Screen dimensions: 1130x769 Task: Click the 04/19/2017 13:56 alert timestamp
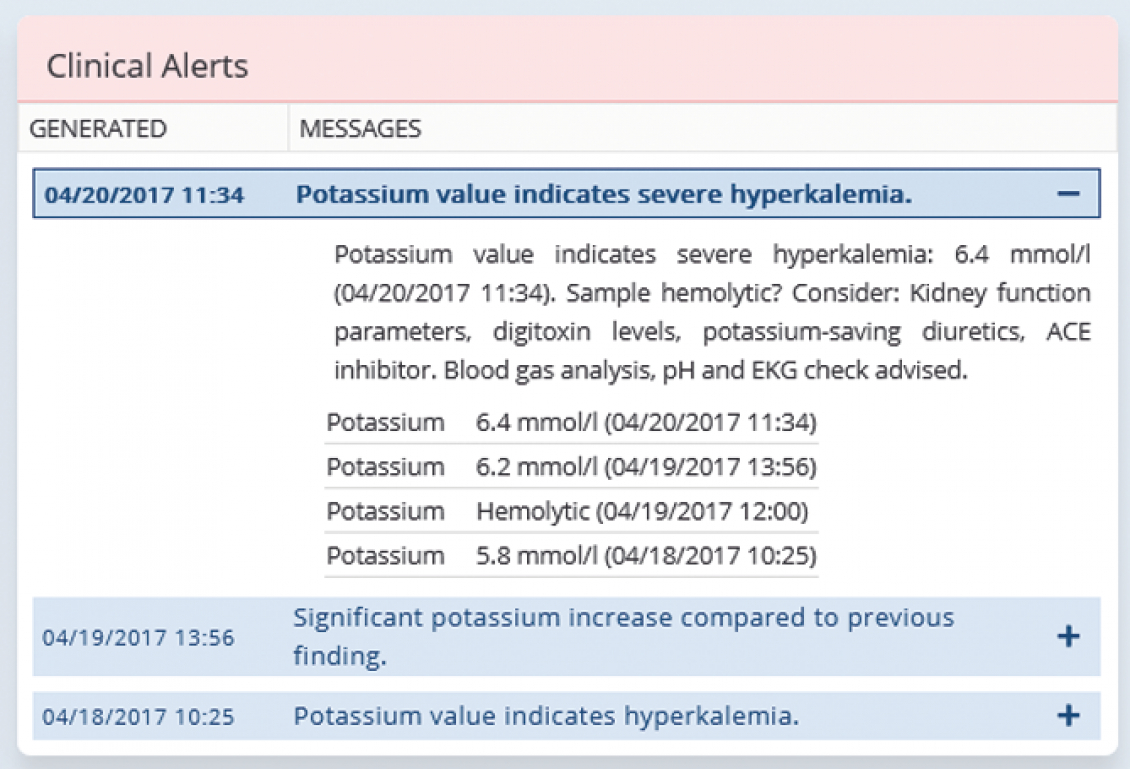[138, 637]
